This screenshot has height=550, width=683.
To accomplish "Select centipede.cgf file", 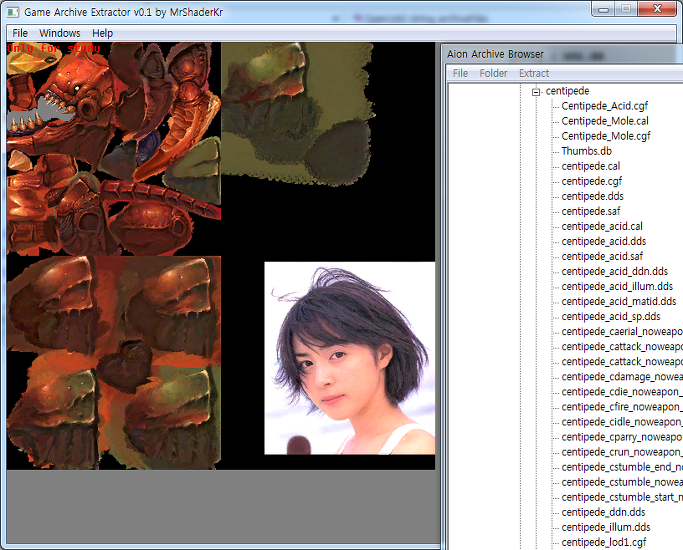I will pos(592,181).
